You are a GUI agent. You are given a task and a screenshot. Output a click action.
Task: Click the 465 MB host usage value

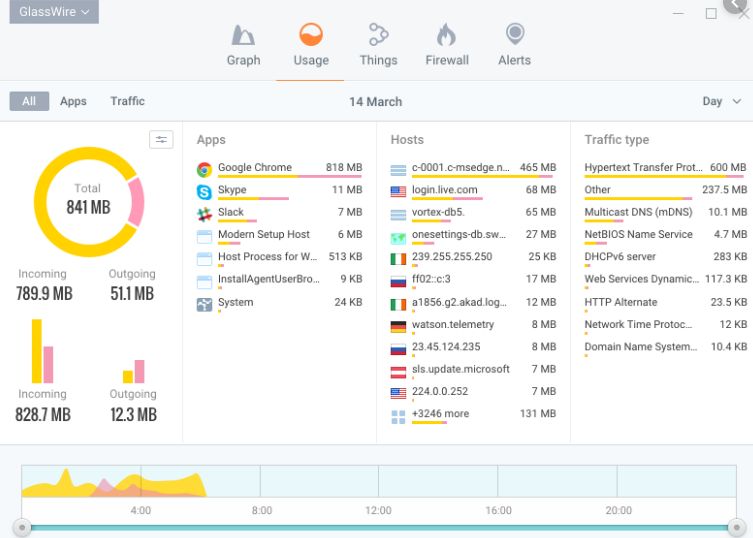(x=538, y=167)
